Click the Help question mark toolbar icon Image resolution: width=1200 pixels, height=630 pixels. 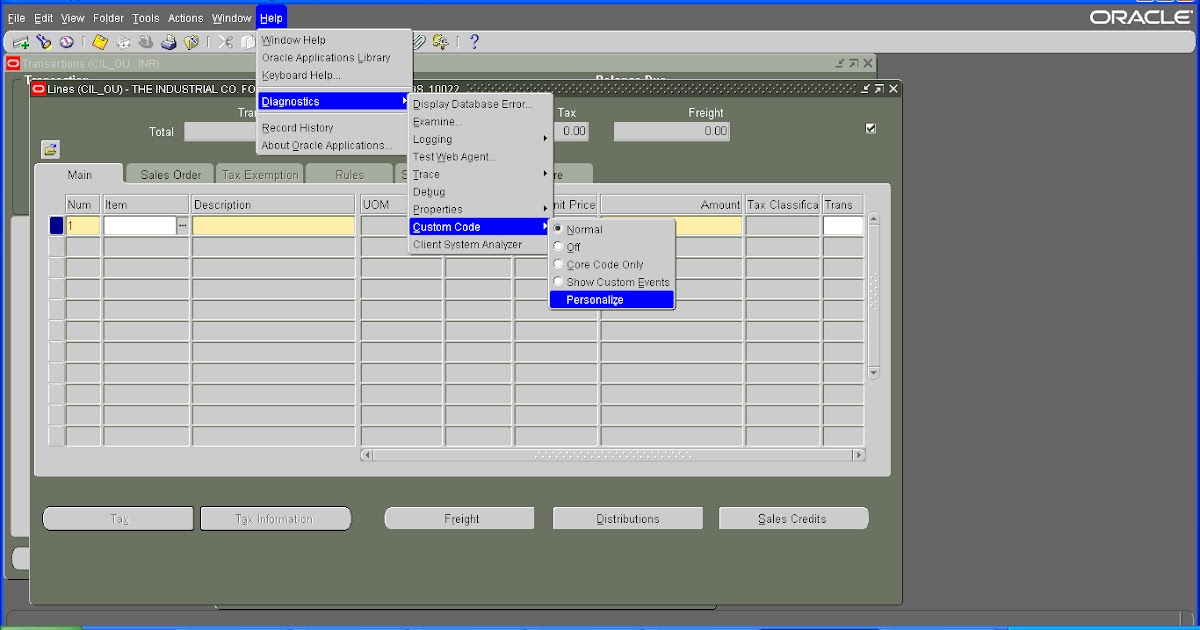(x=473, y=42)
